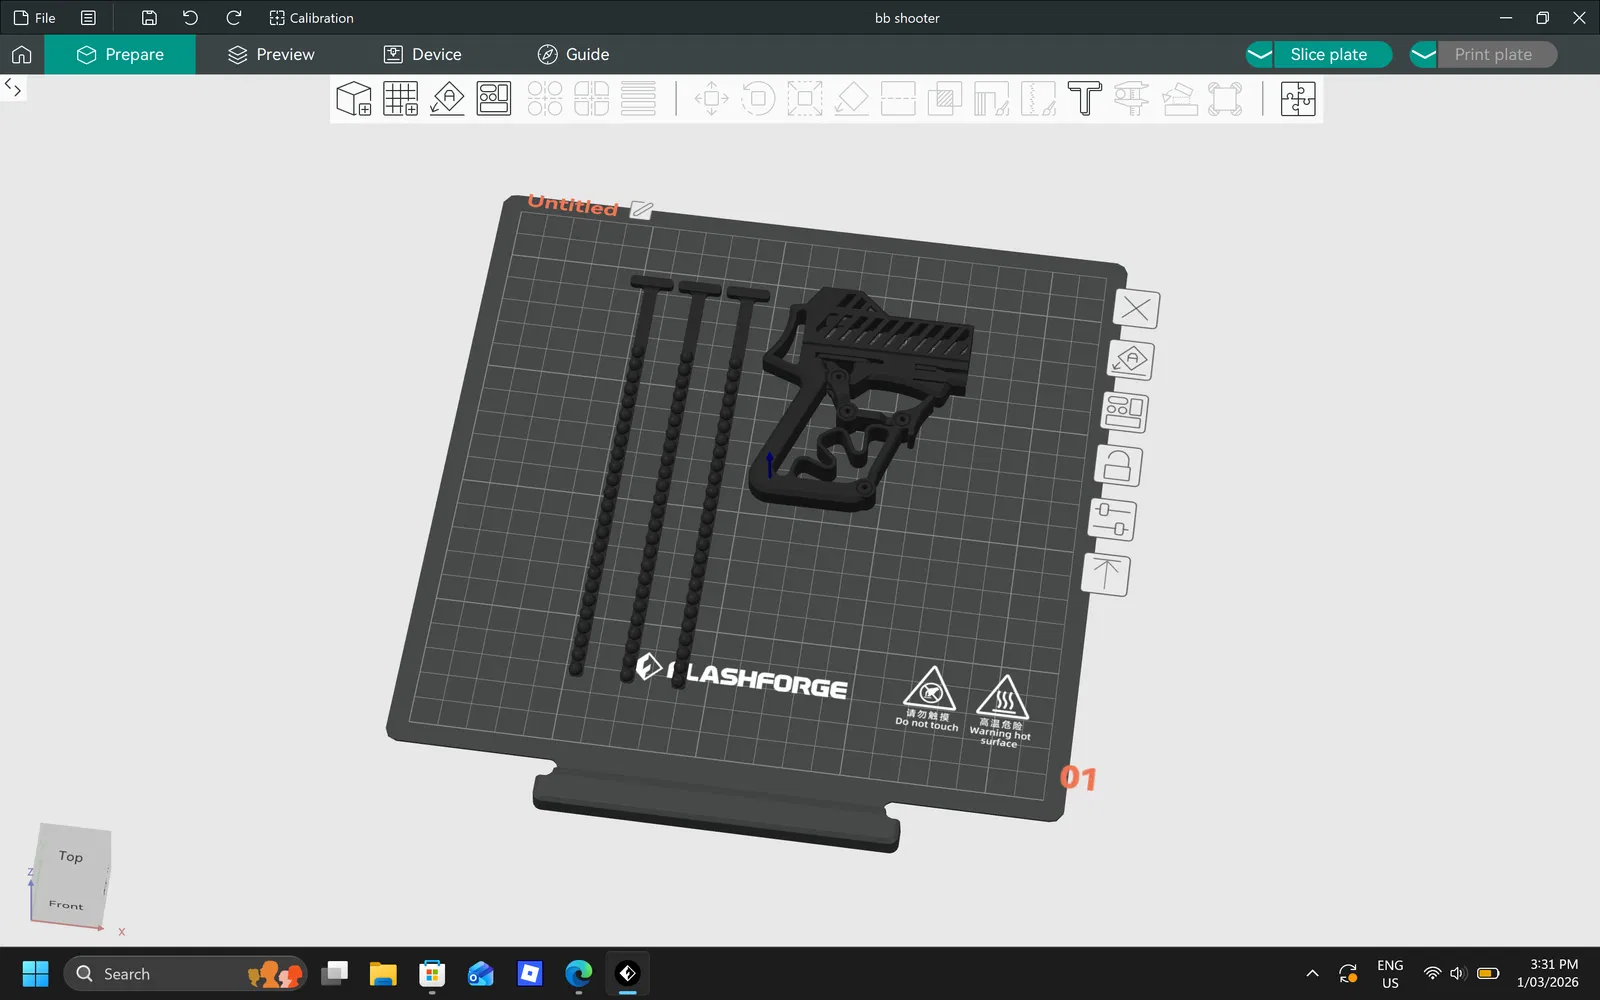Open the File menu
The image size is (1600, 1000).
34,18
